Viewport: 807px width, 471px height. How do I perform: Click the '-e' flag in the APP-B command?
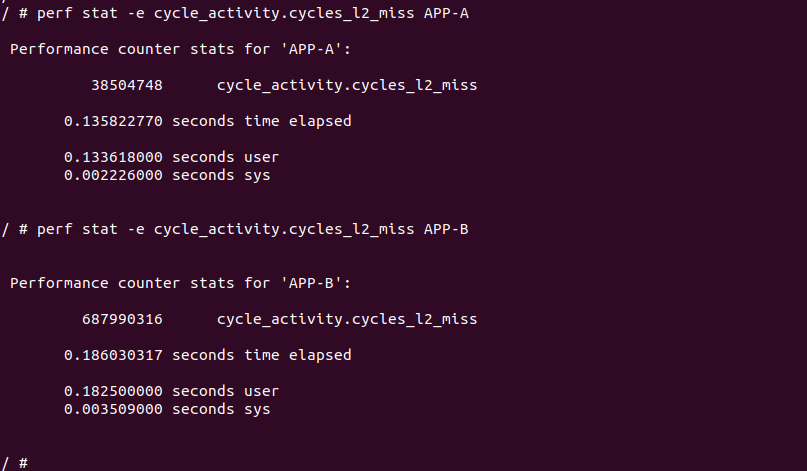(x=136, y=230)
